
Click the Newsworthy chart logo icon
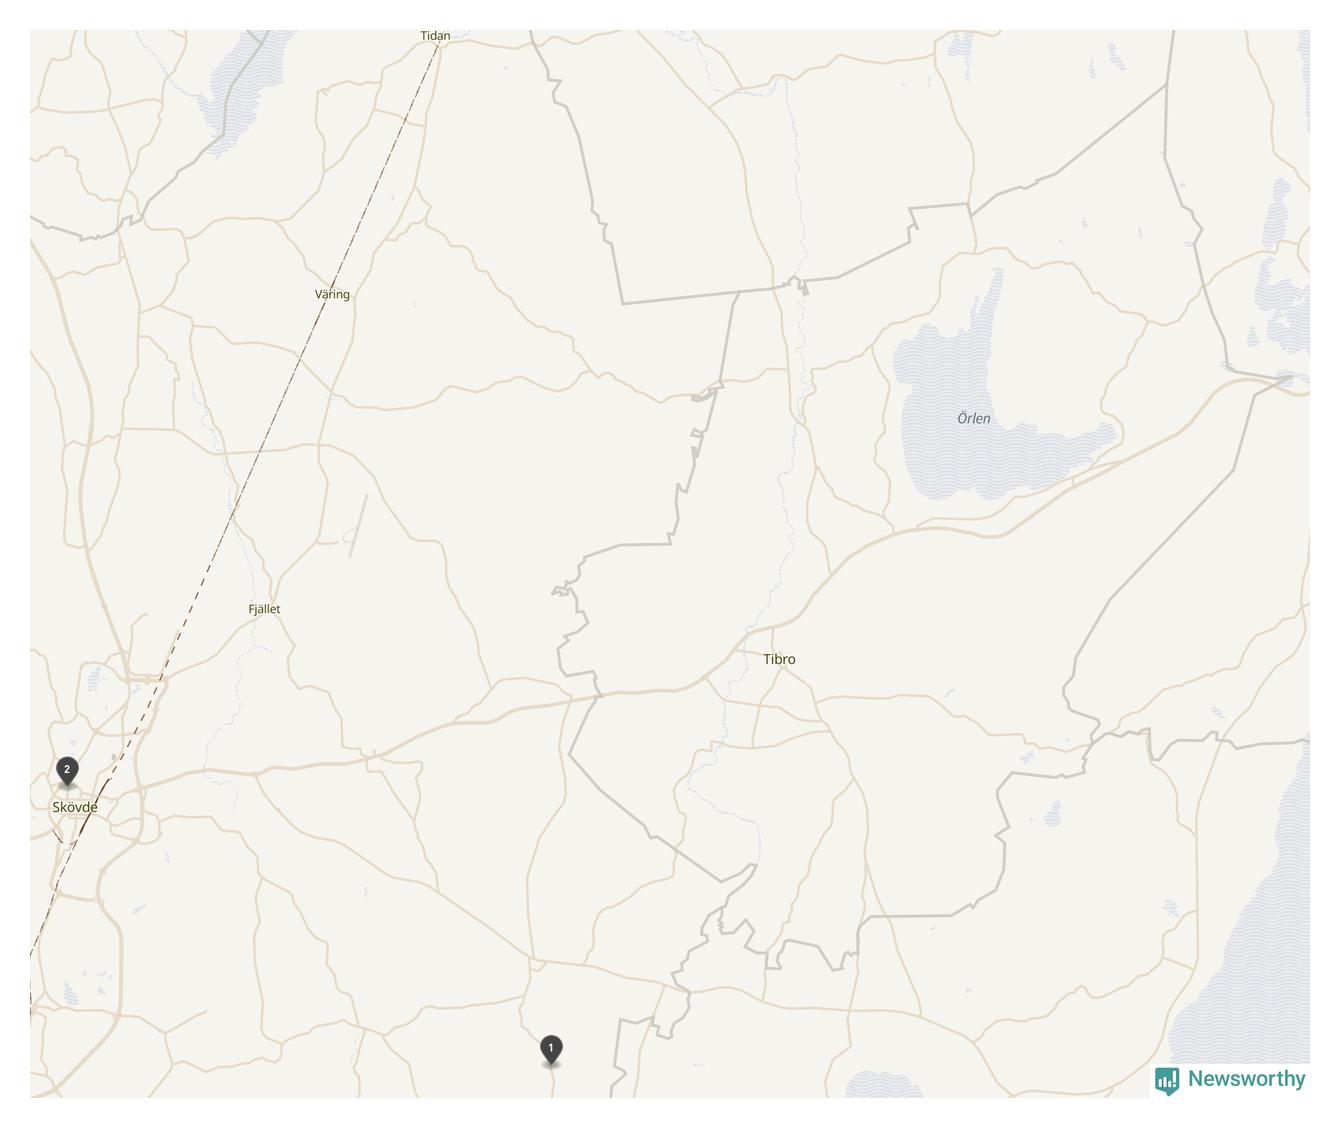coord(1167,1081)
